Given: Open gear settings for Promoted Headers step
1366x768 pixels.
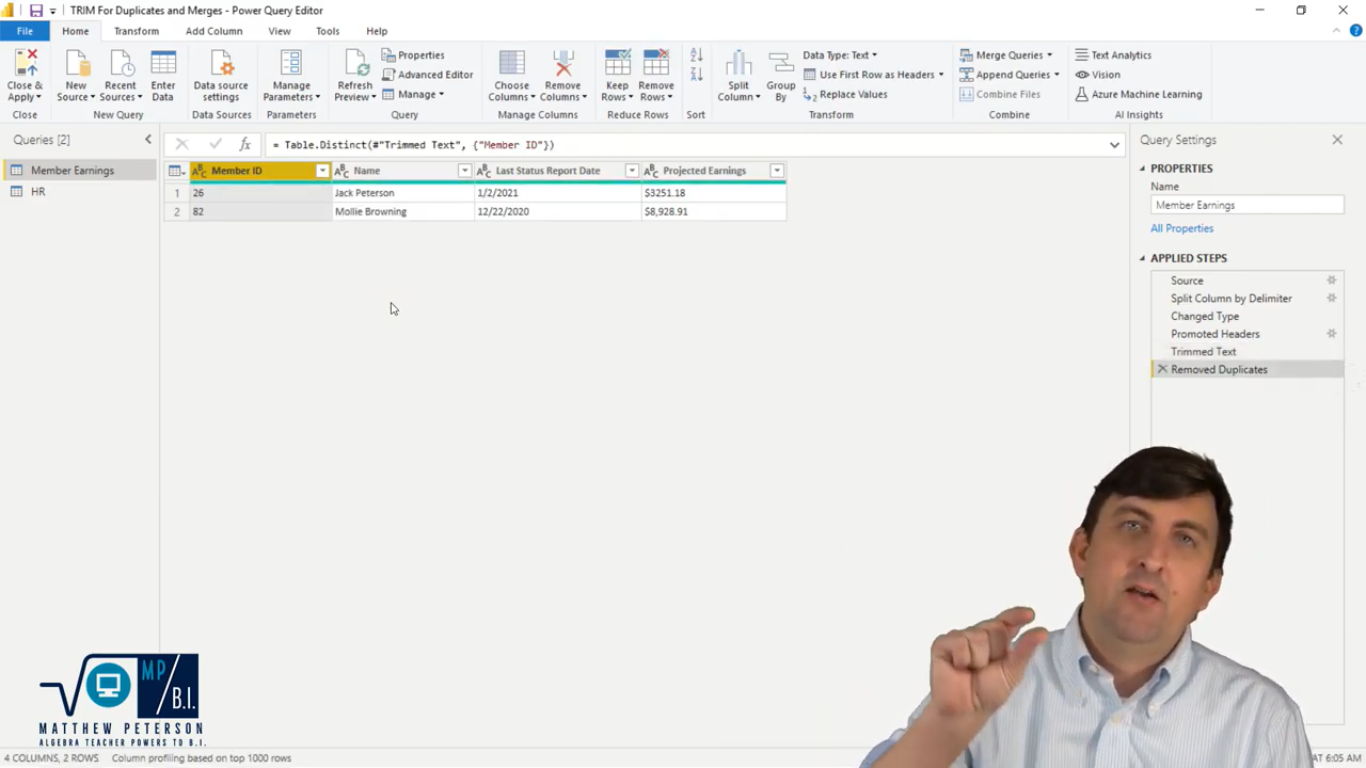Looking at the screenshot, I should (x=1331, y=334).
